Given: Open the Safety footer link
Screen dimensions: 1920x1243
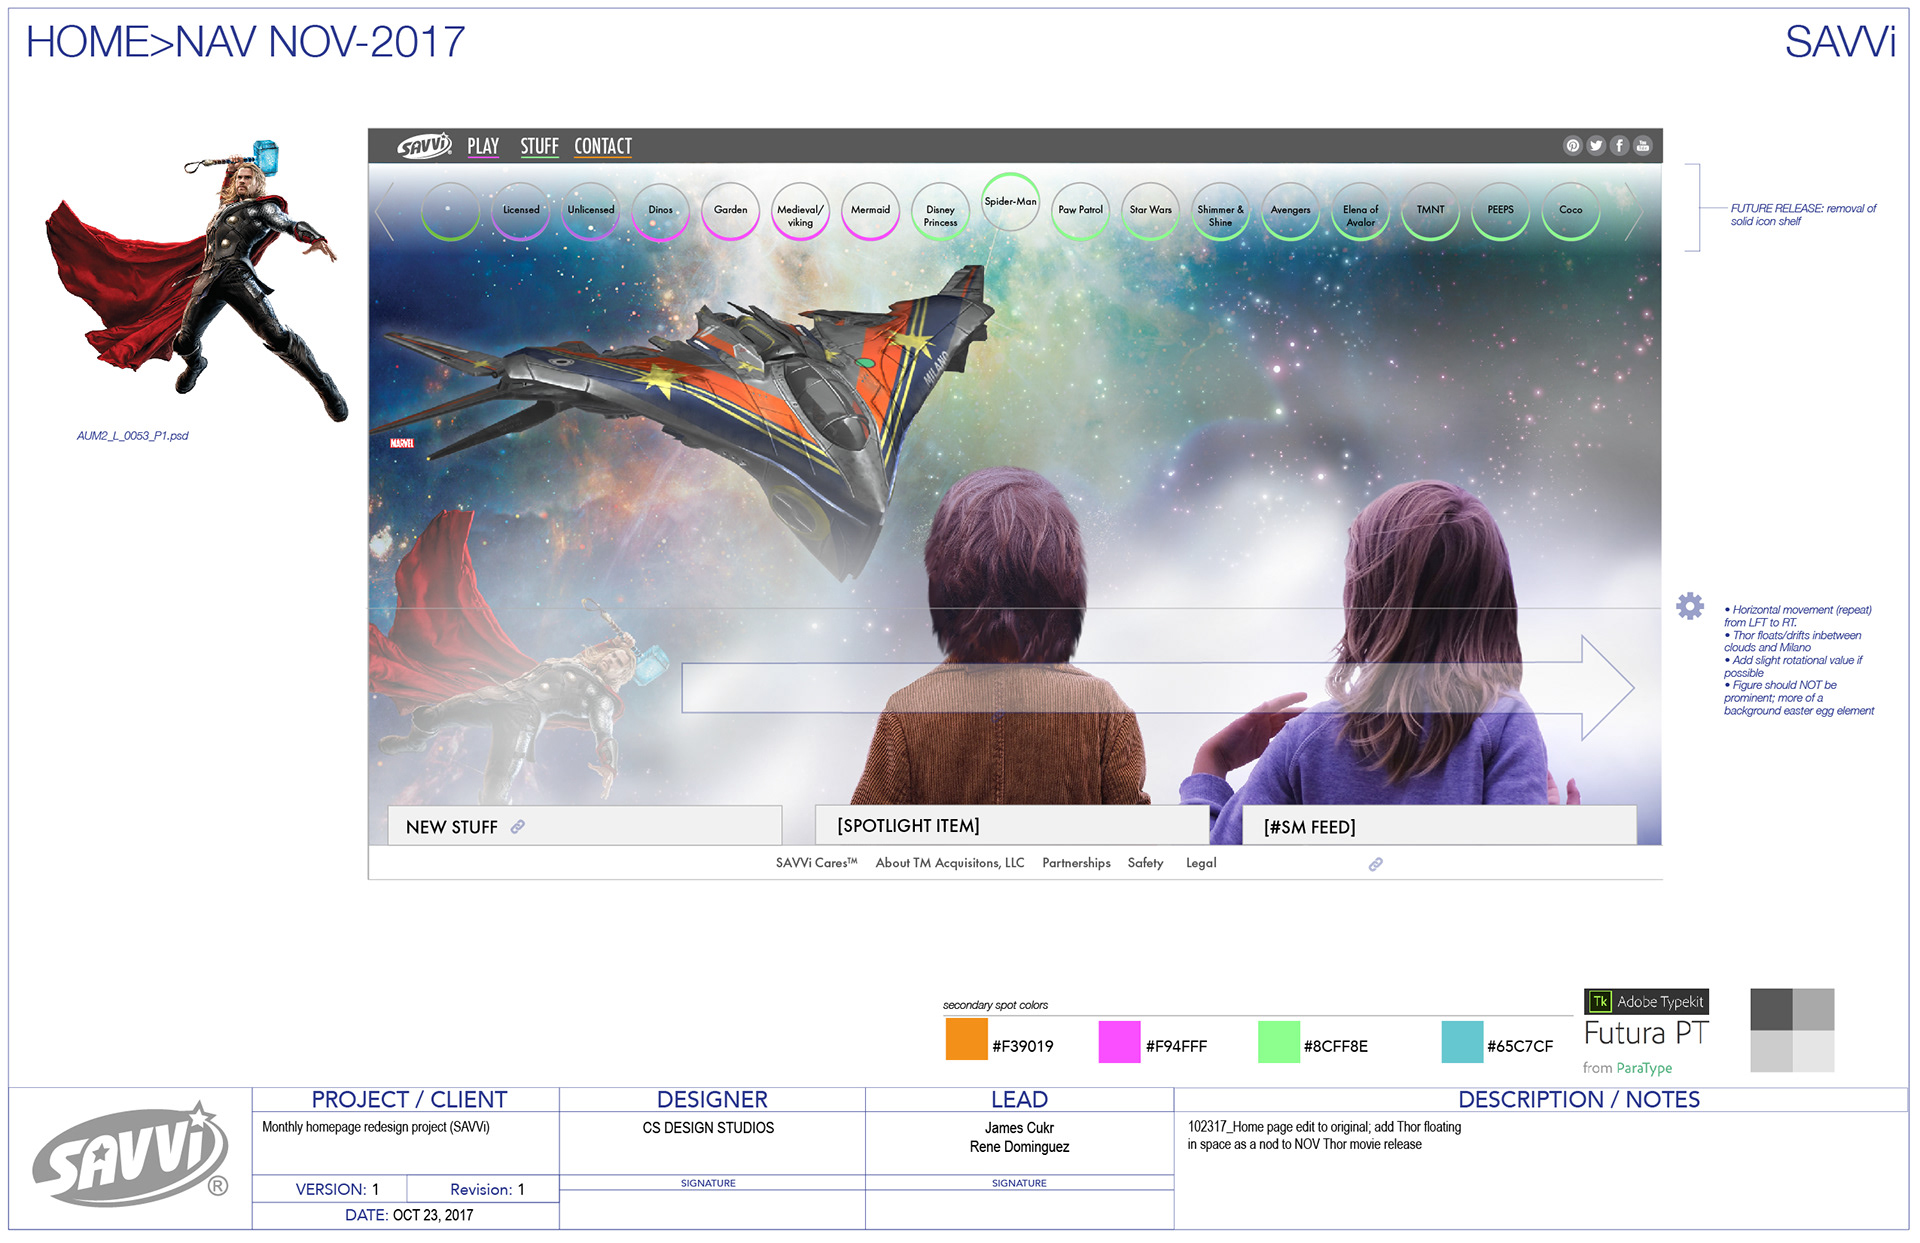Looking at the screenshot, I should tap(1145, 863).
